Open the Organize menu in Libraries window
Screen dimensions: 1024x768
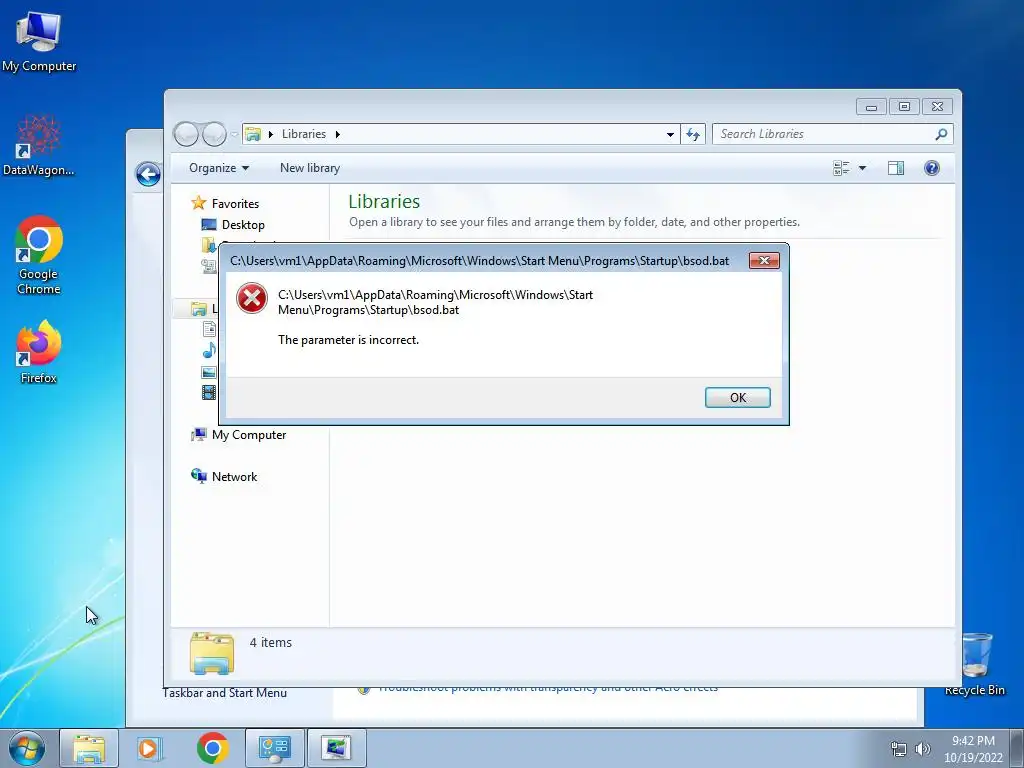pos(219,168)
